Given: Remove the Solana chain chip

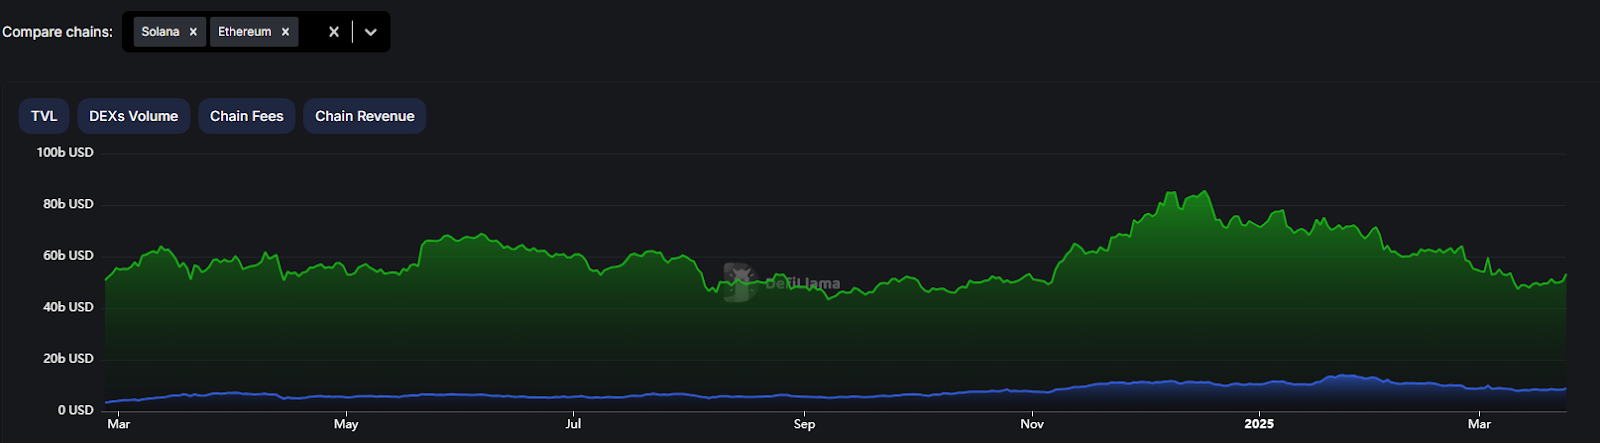Looking at the screenshot, I should (193, 32).
